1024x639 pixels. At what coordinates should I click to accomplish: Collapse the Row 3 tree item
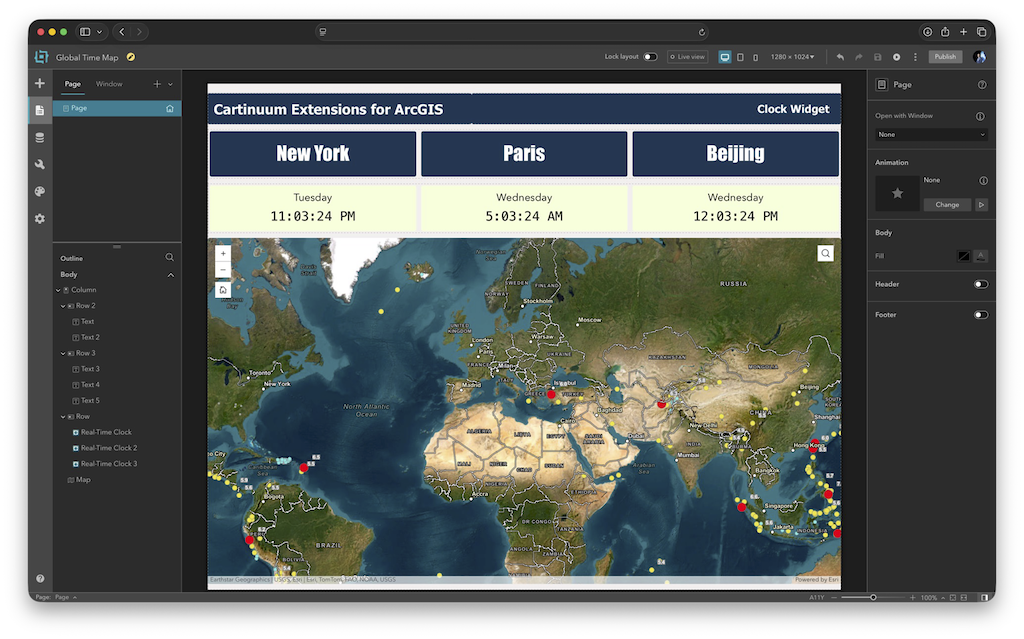tap(61, 353)
